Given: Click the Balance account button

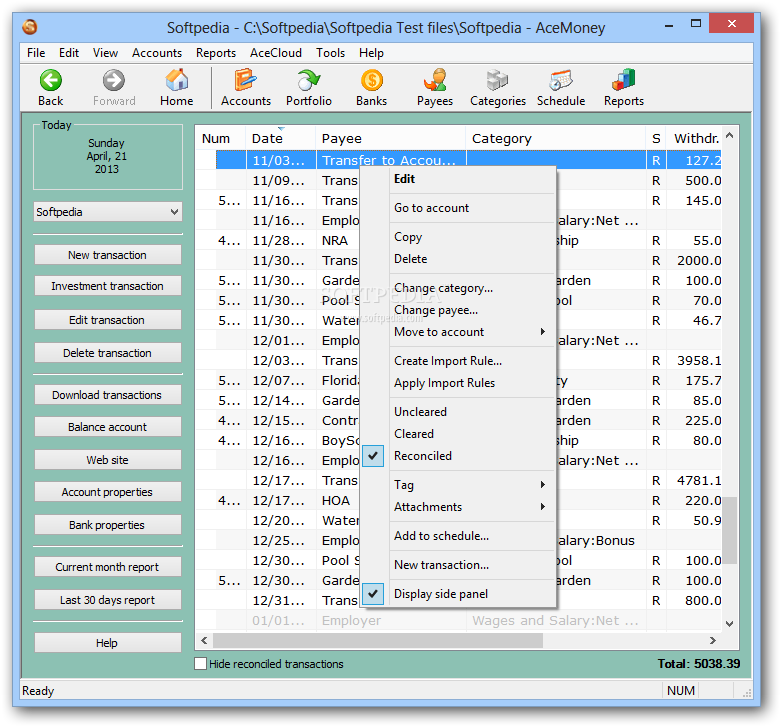Looking at the screenshot, I should pos(108,427).
